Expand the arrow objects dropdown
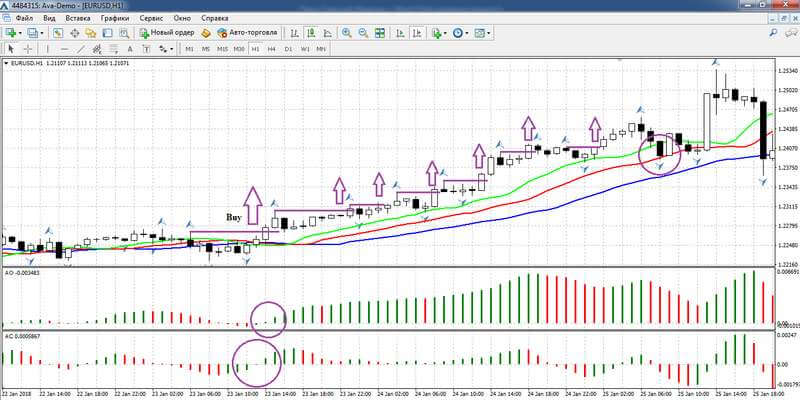Image resolution: width=800 pixels, height=400 pixels. pos(172,49)
